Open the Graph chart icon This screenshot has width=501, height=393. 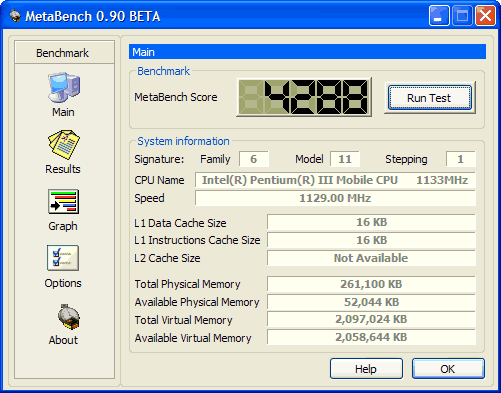63,202
